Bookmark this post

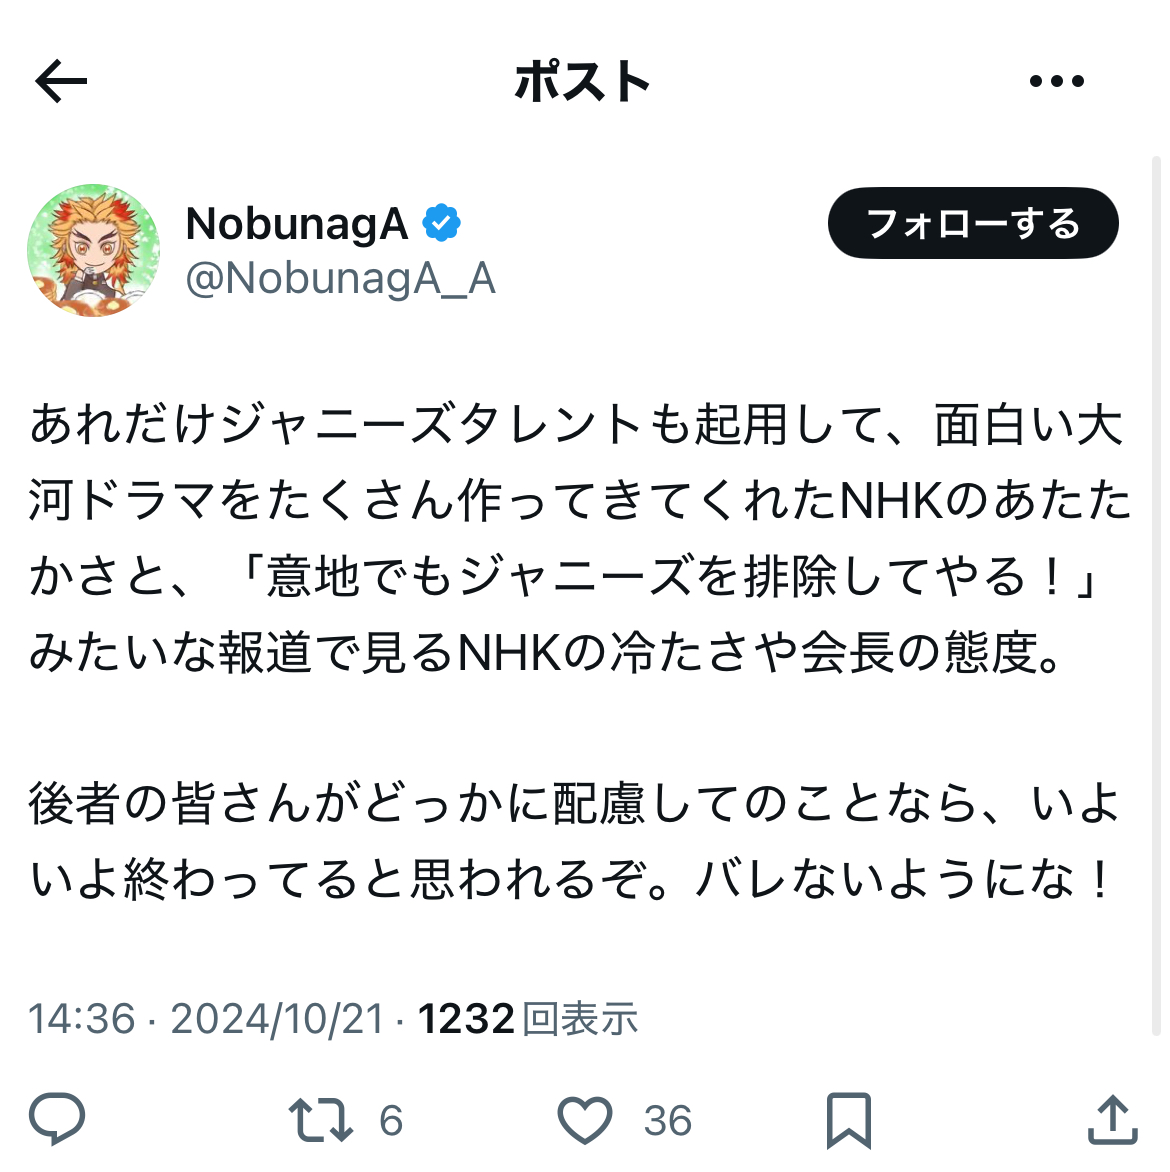point(849,1120)
